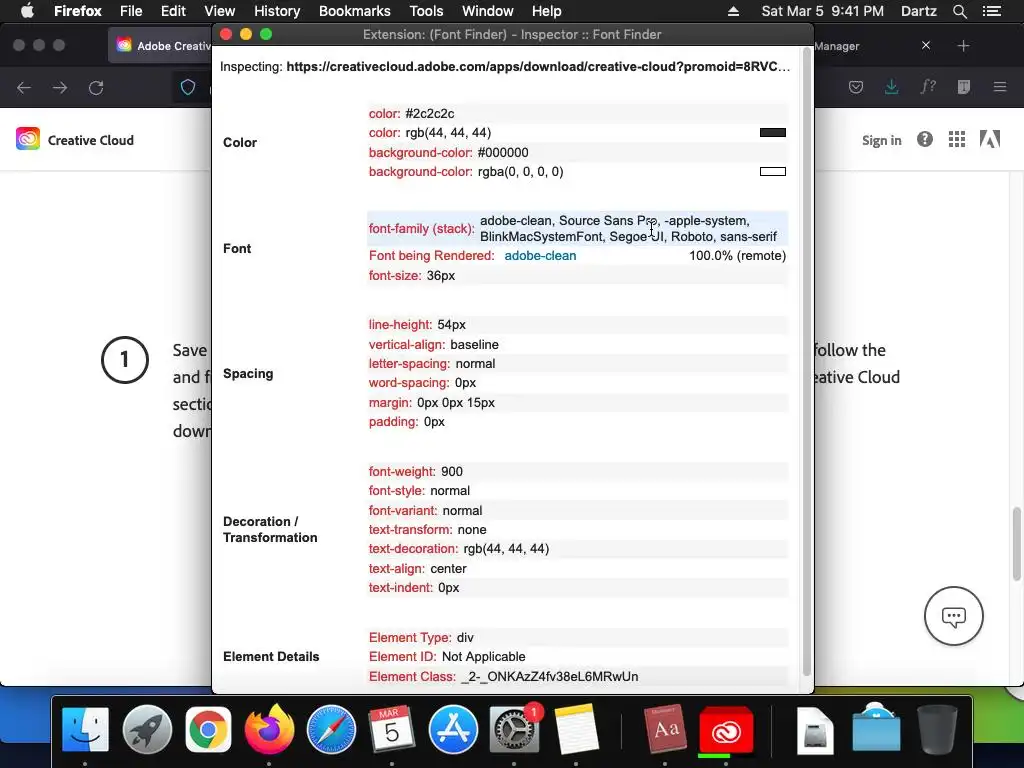Image resolution: width=1024 pixels, height=768 pixels.
Task: Open System Preferences from the Dock
Action: pyautogui.click(x=515, y=729)
